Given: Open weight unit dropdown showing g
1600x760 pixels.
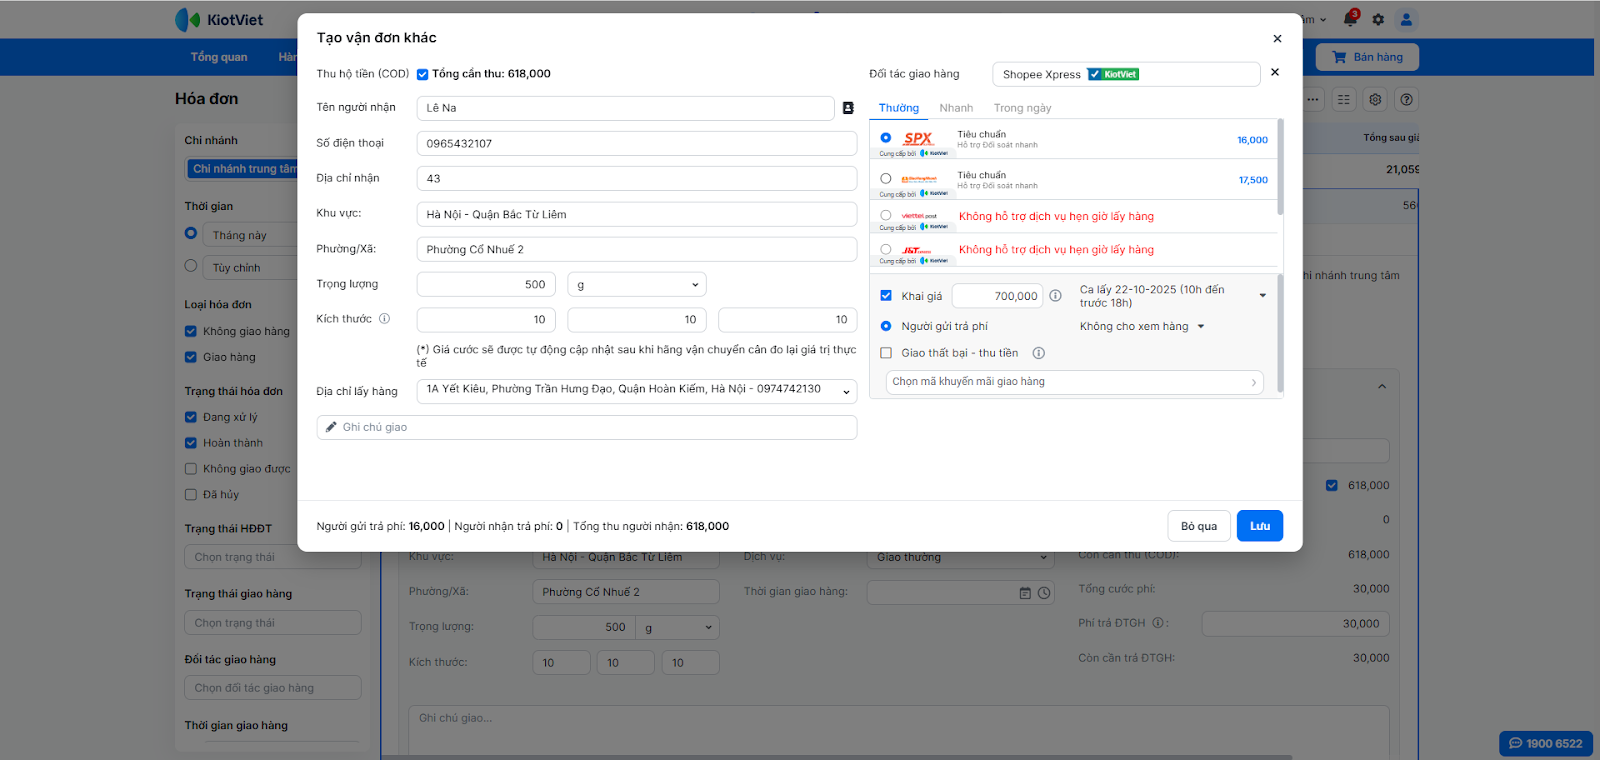Looking at the screenshot, I should 637,285.
